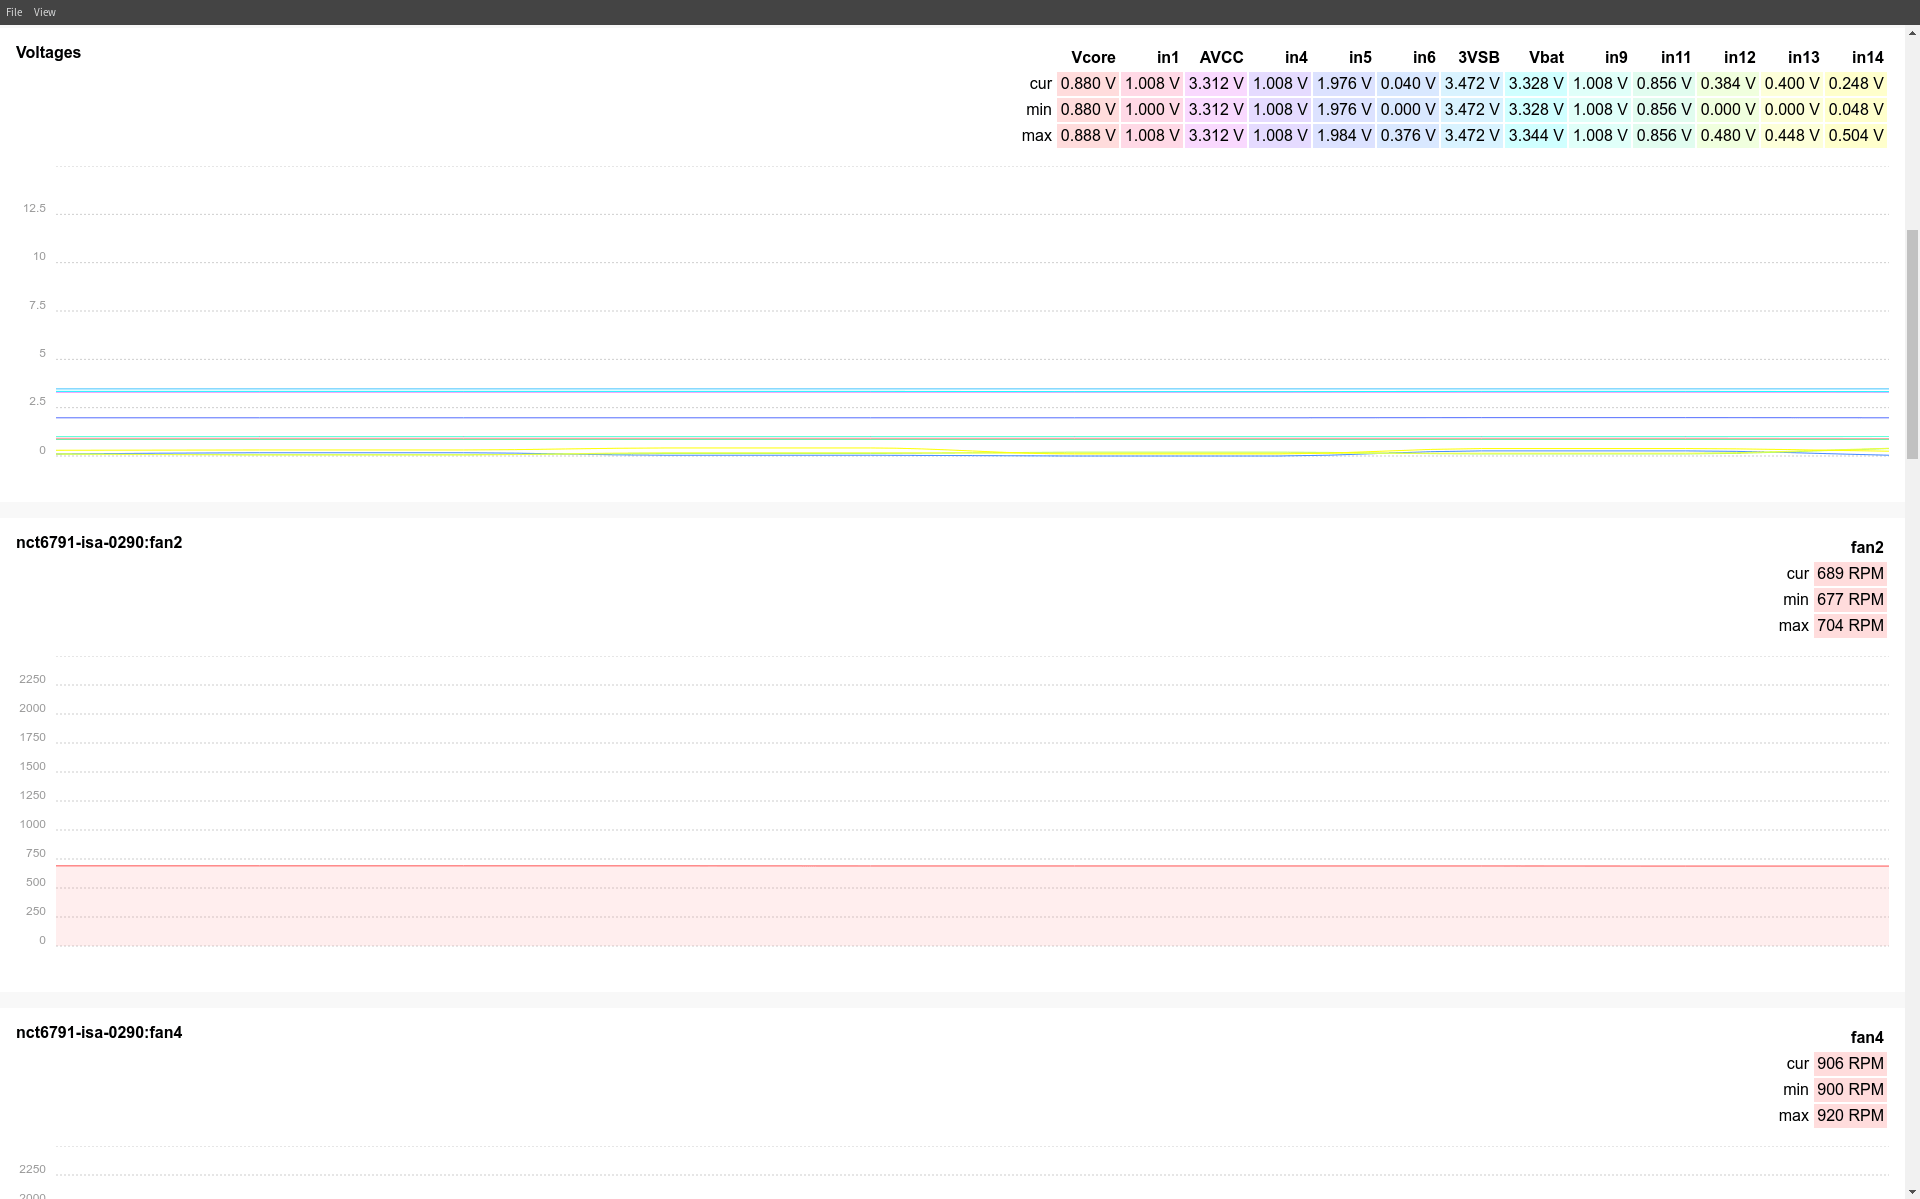The width and height of the screenshot is (1920, 1199).
Task: Click the fan2 legend header
Action: coord(1866,548)
